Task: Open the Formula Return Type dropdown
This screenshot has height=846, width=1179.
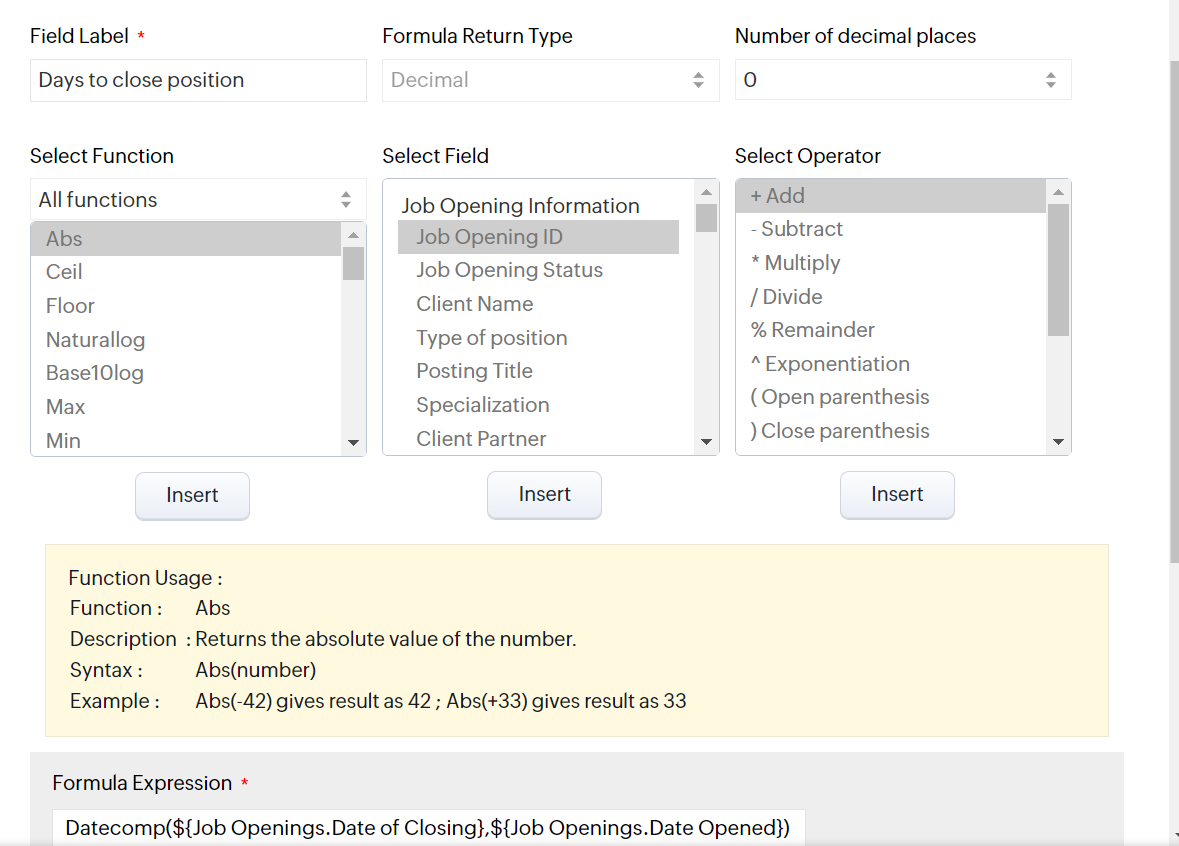Action: click(550, 80)
